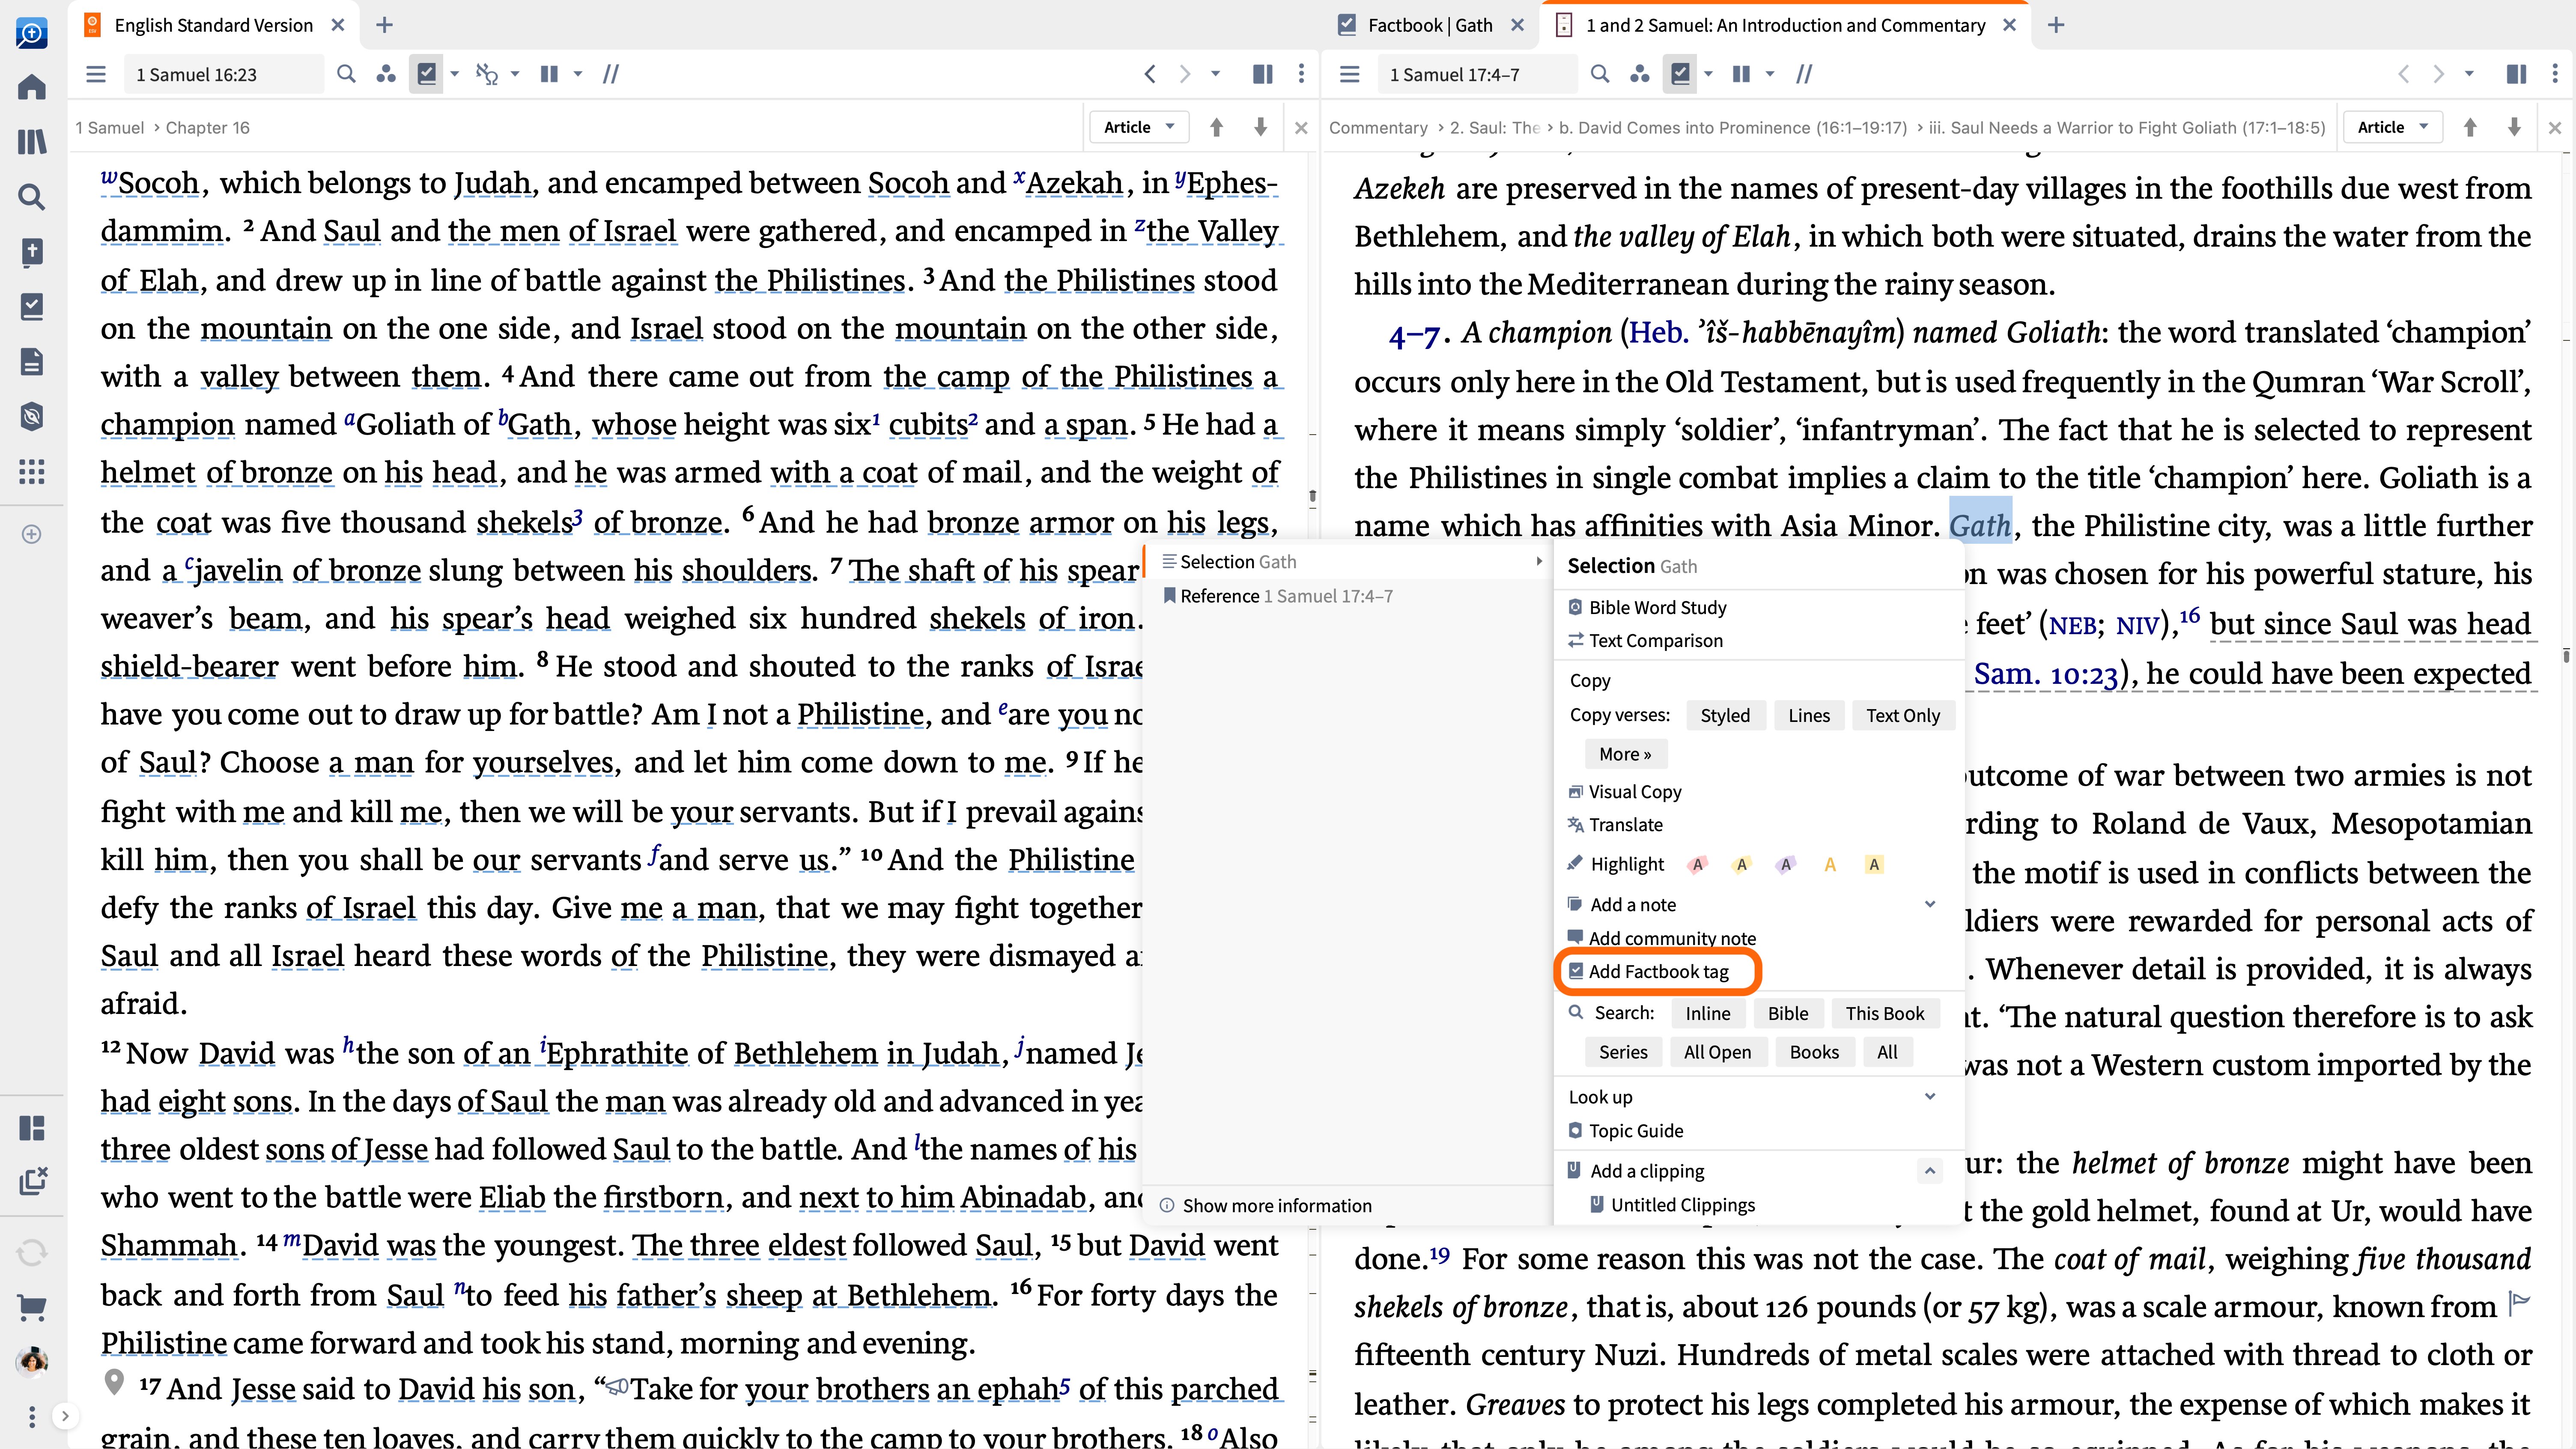Expand the Selection Gath submenu arrow
The width and height of the screenshot is (2576, 1449).
pos(1538,562)
